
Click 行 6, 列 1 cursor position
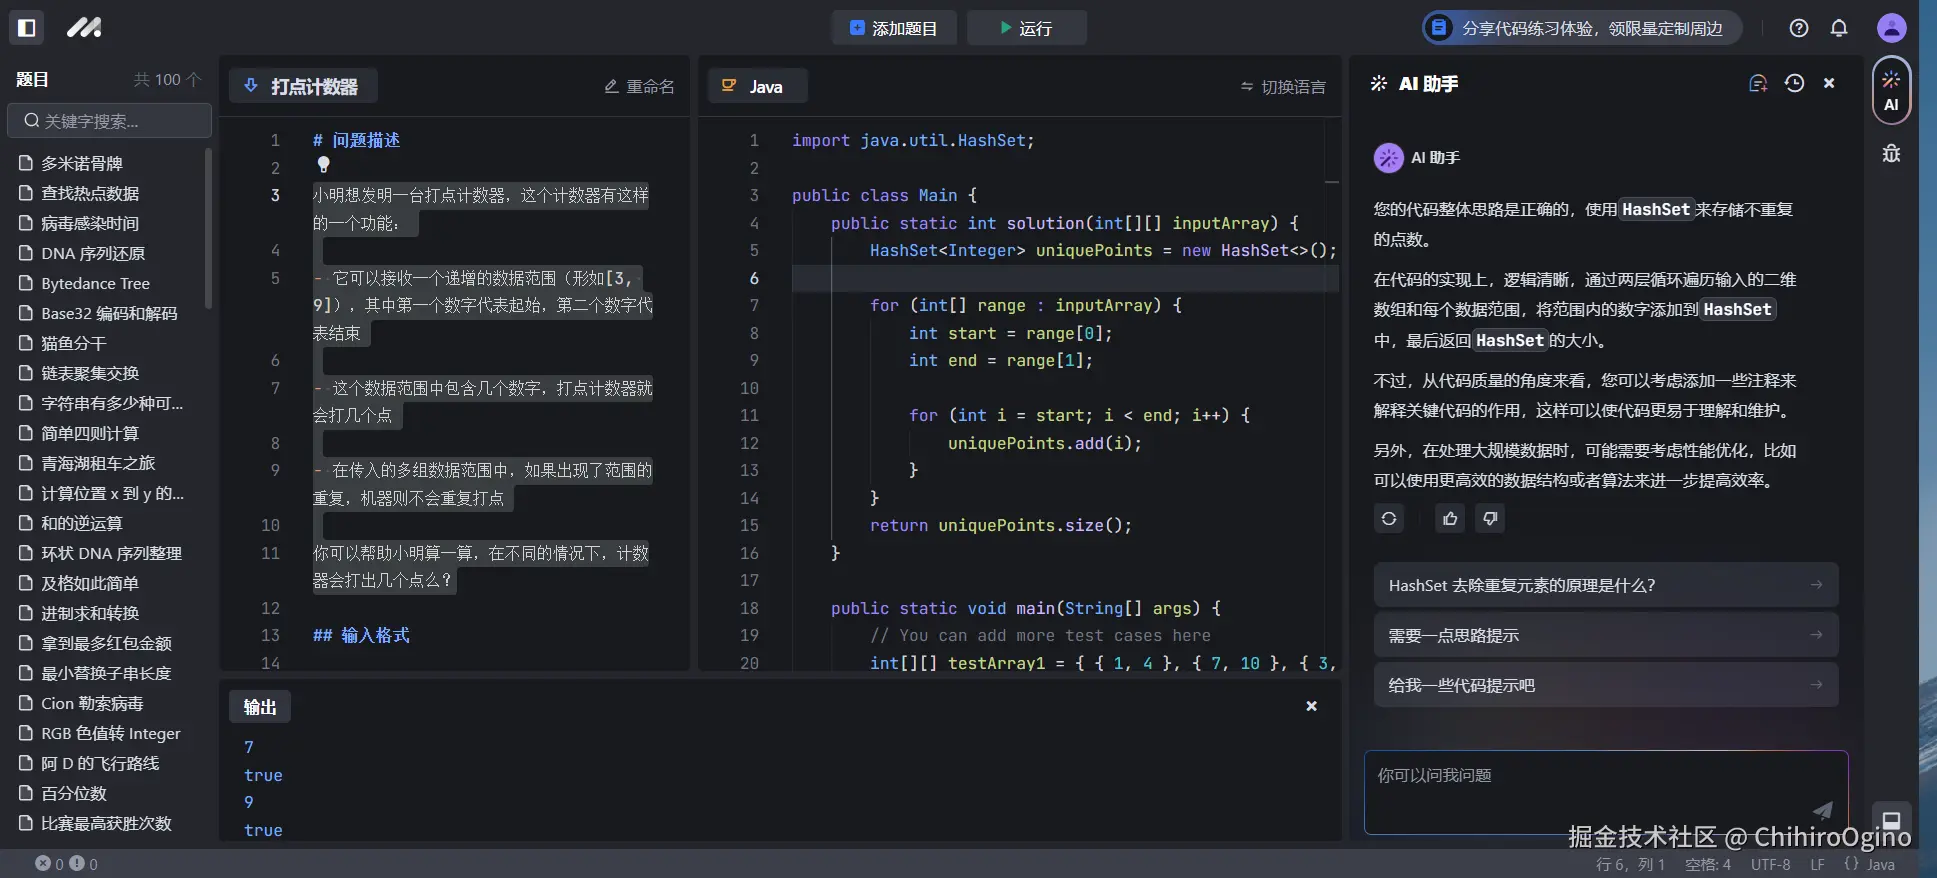(x=1631, y=865)
